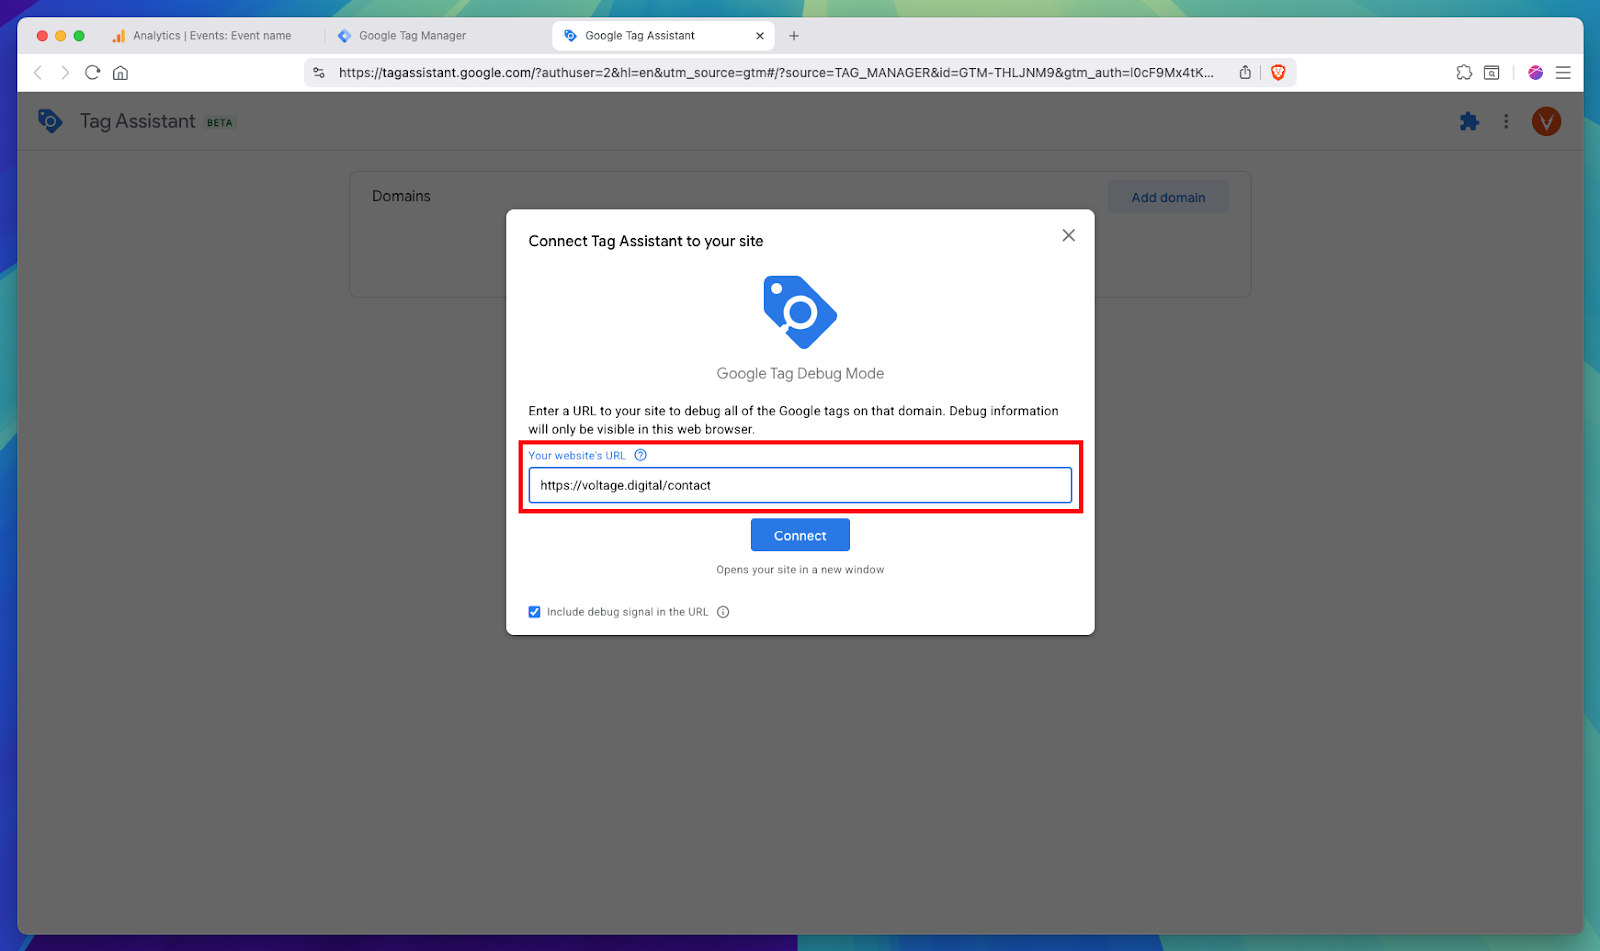The image size is (1600, 951).
Task: Open a new browser tab
Action: [x=794, y=36]
